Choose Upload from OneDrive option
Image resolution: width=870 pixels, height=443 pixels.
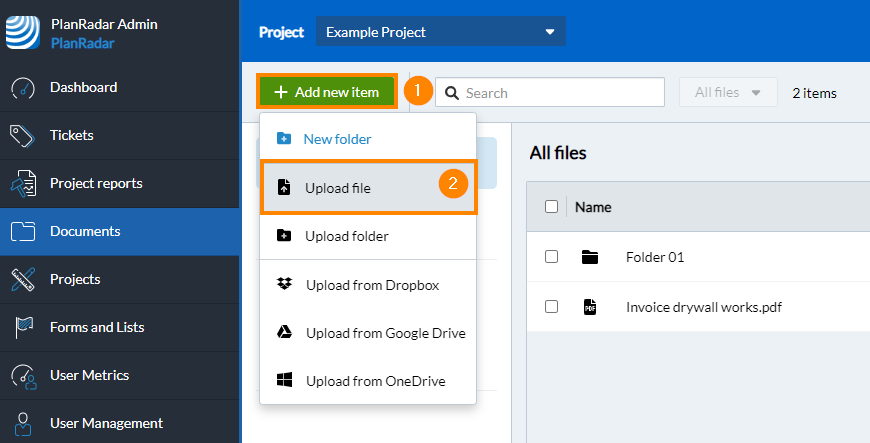click(x=375, y=381)
